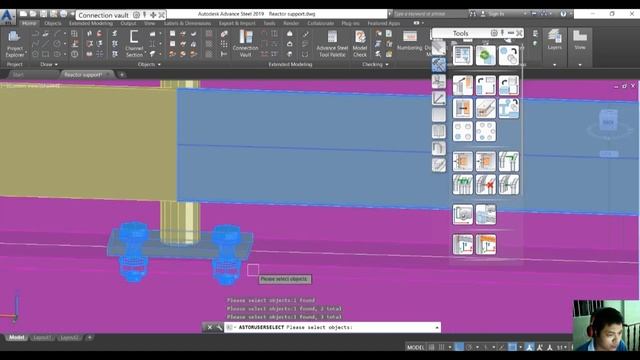The image size is (640, 360).
Task: Select the Model layout tab
Action: point(17,338)
